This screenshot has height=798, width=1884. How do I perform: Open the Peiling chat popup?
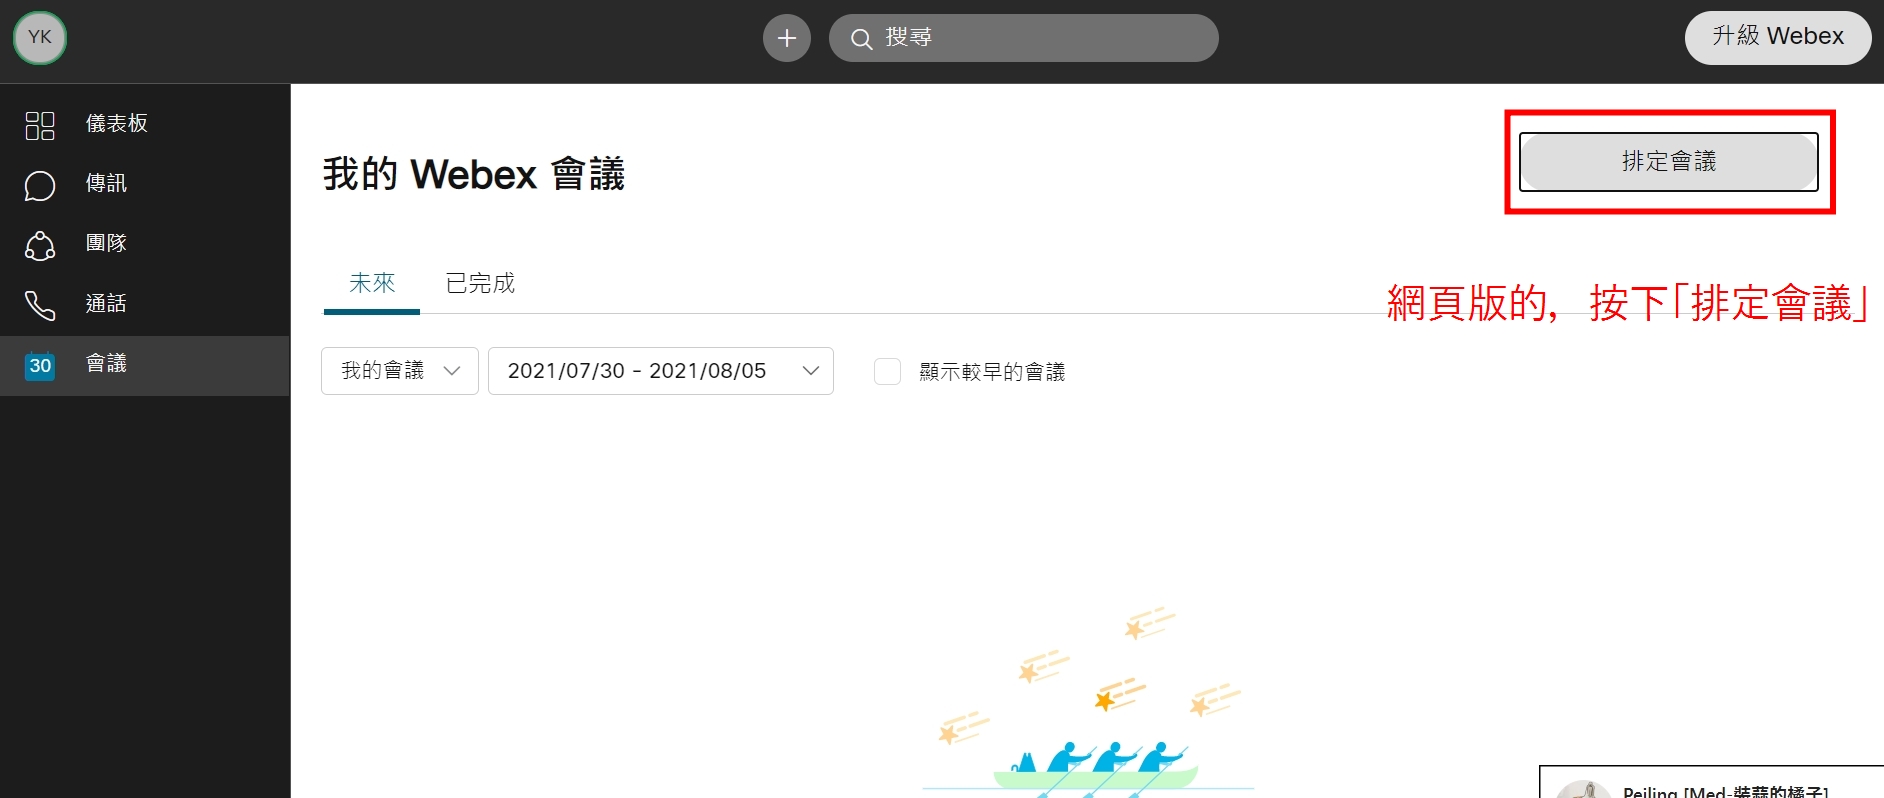point(1711,783)
